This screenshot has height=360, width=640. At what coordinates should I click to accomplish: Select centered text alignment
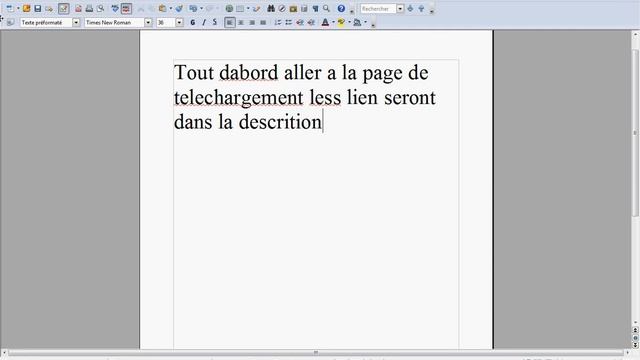tap(241, 22)
